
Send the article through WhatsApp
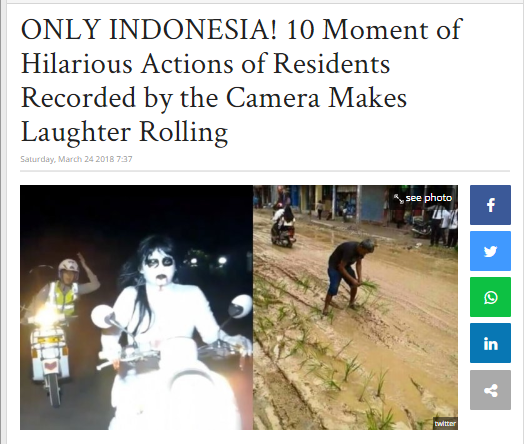coord(490,297)
